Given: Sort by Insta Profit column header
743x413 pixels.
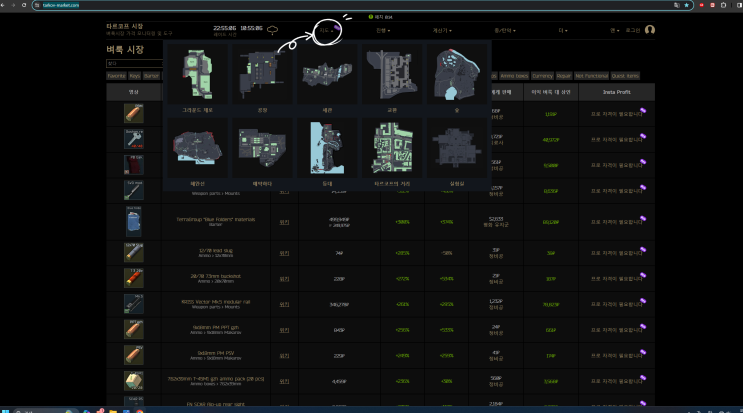Looking at the screenshot, I should 616,92.
